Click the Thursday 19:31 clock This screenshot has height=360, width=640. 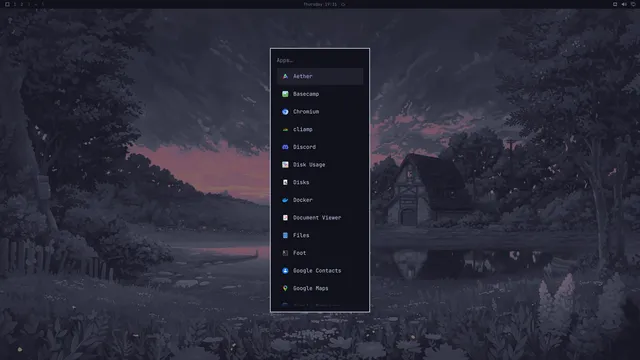pos(320,4)
